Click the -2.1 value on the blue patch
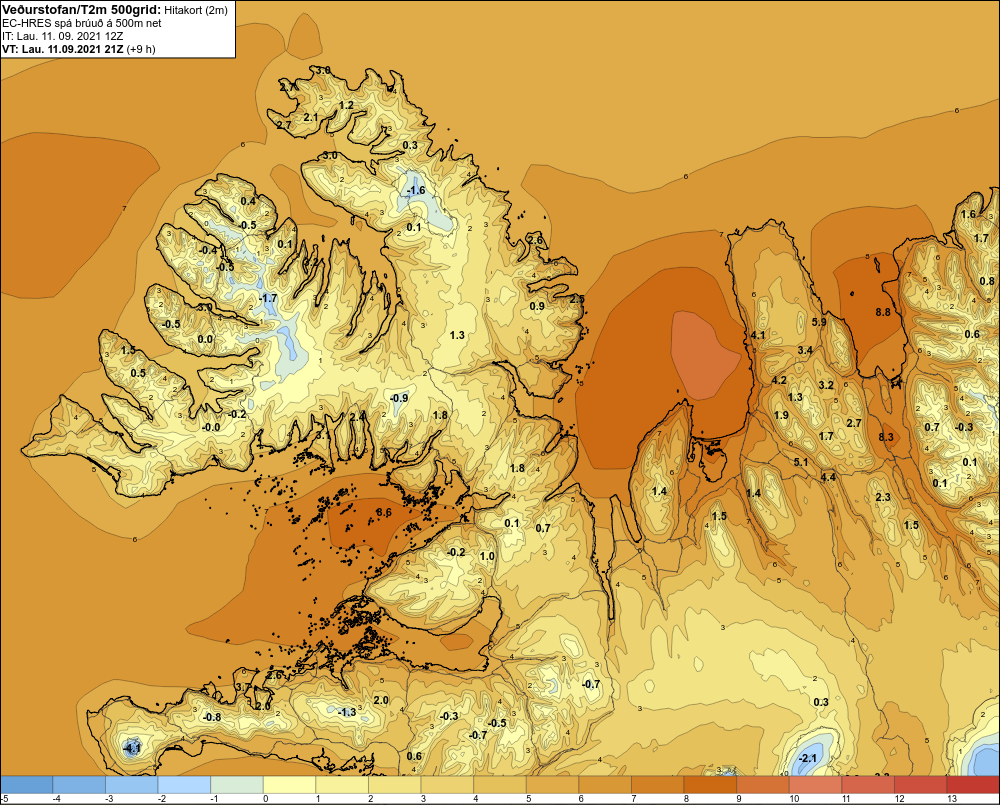Viewport: 1000px width, 805px height. point(807,758)
